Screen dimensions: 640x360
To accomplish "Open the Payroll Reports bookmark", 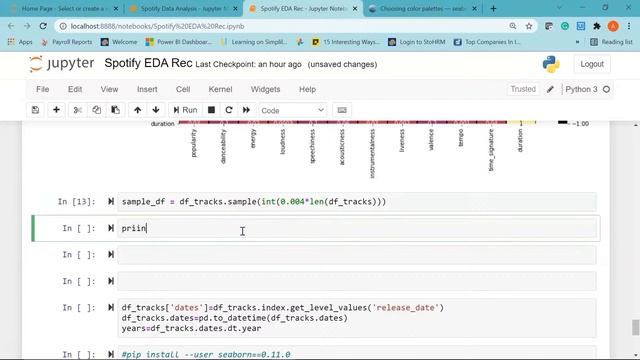I will 67,42.
